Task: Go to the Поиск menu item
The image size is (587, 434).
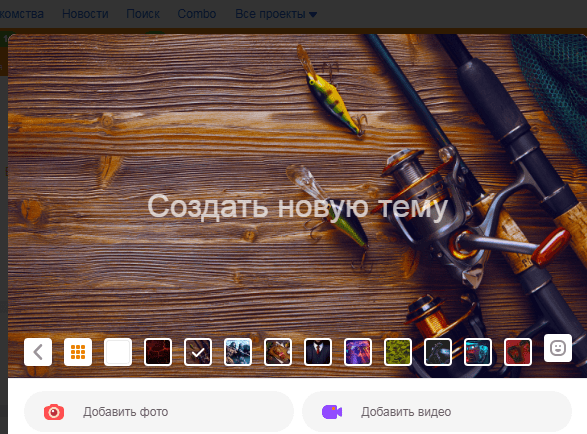Action: [x=143, y=14]
